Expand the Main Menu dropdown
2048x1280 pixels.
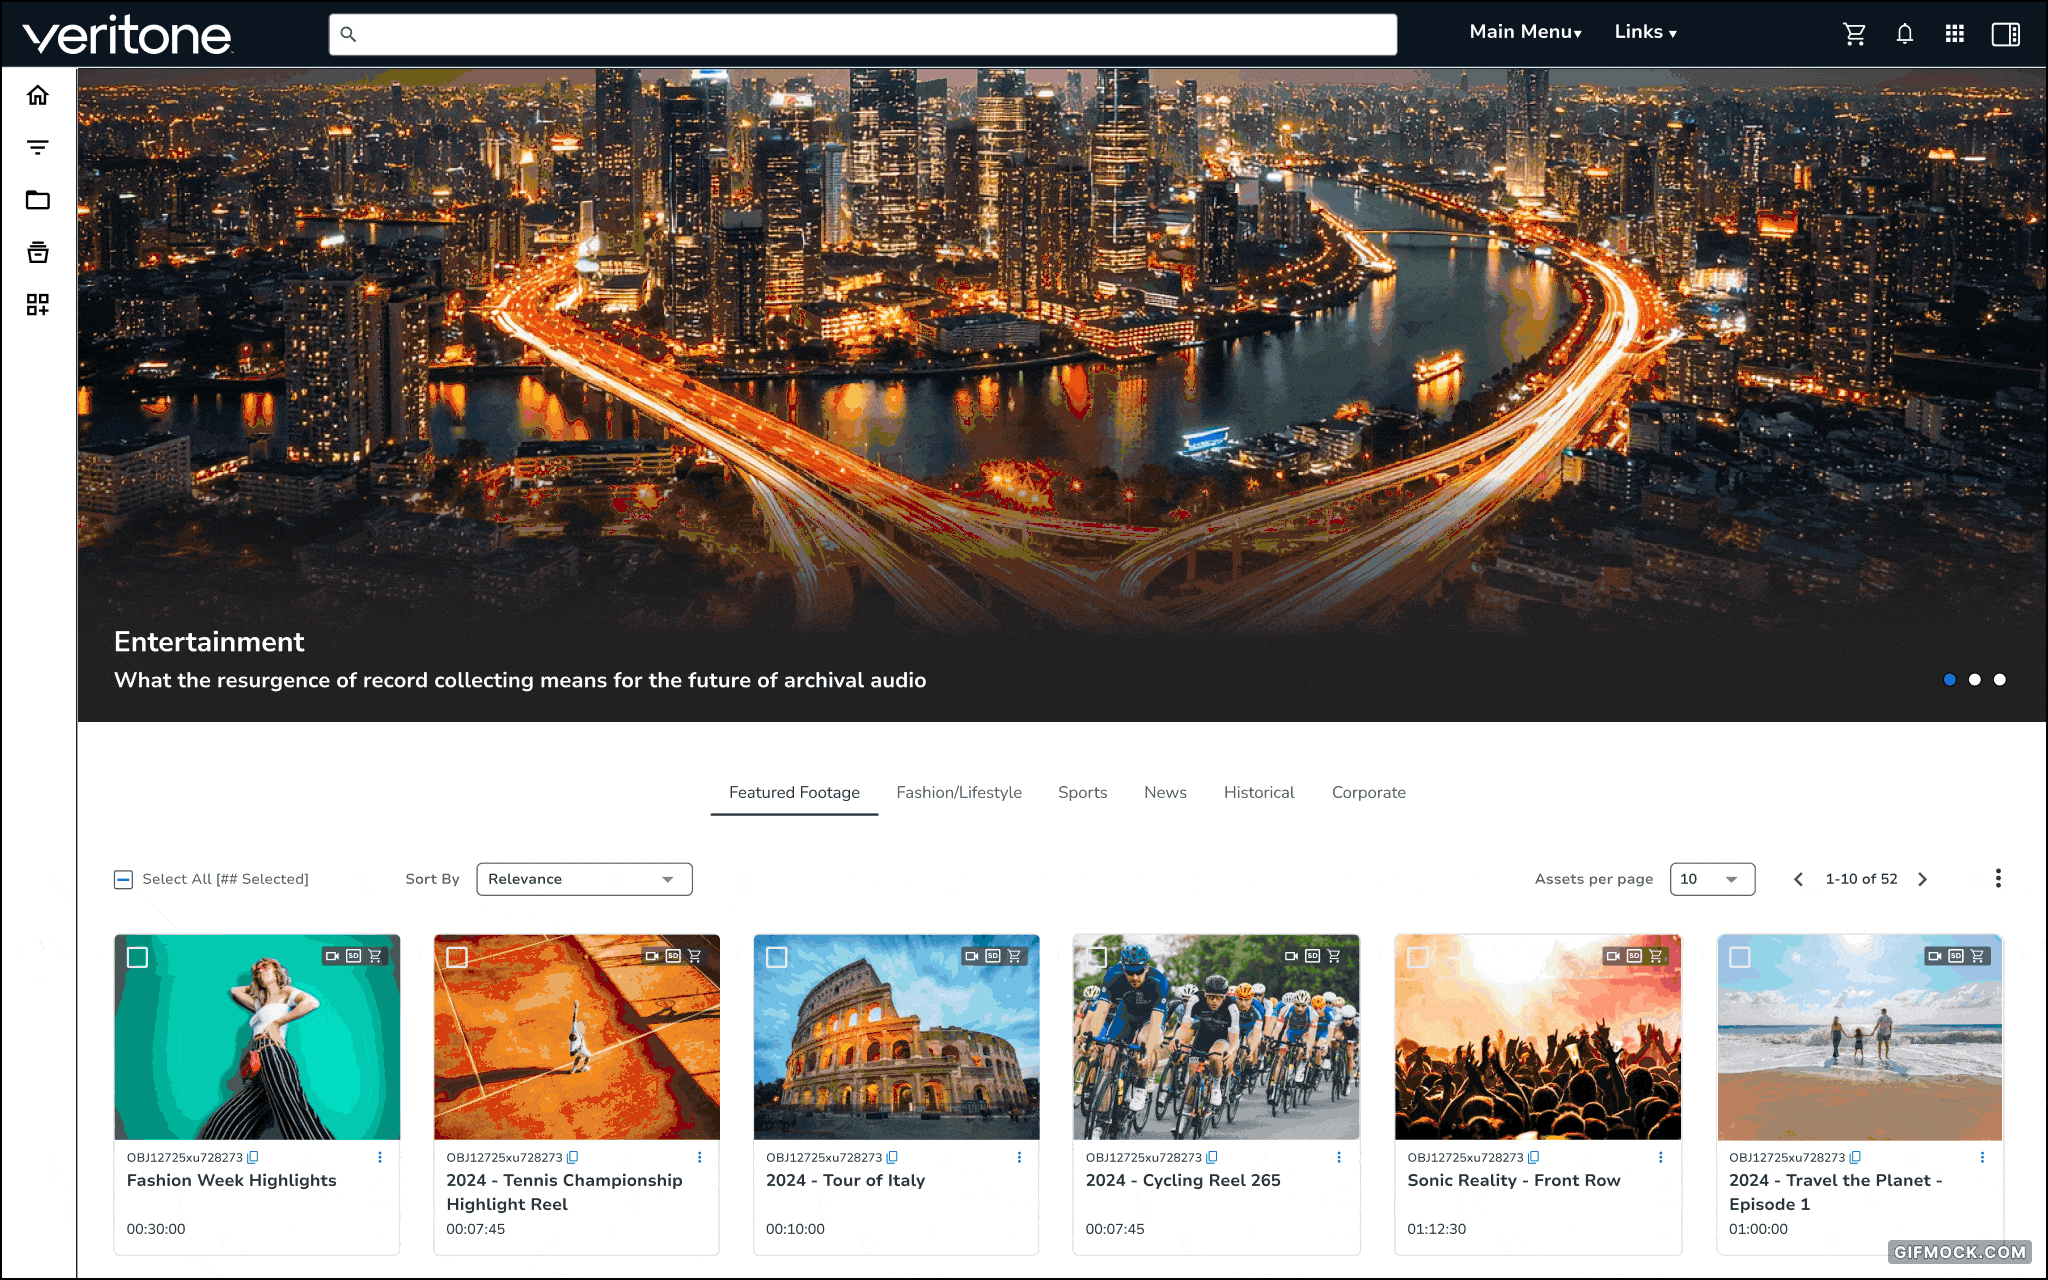point(1525,32)
